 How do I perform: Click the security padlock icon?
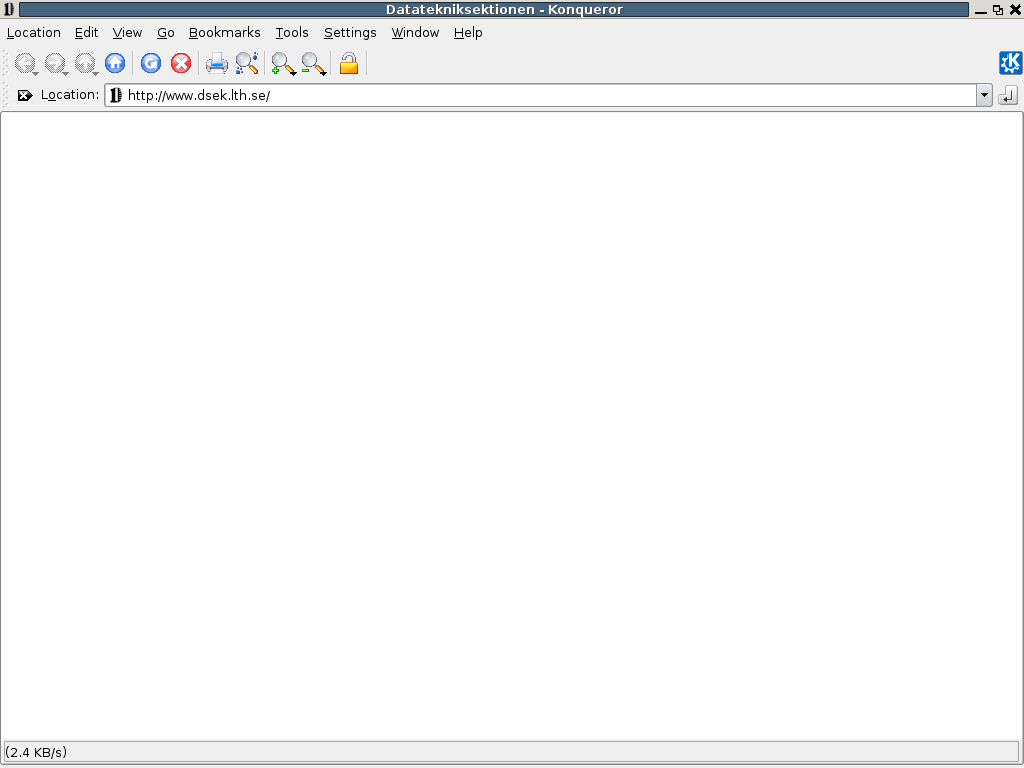pyautogui.click(x=349, y=63)
